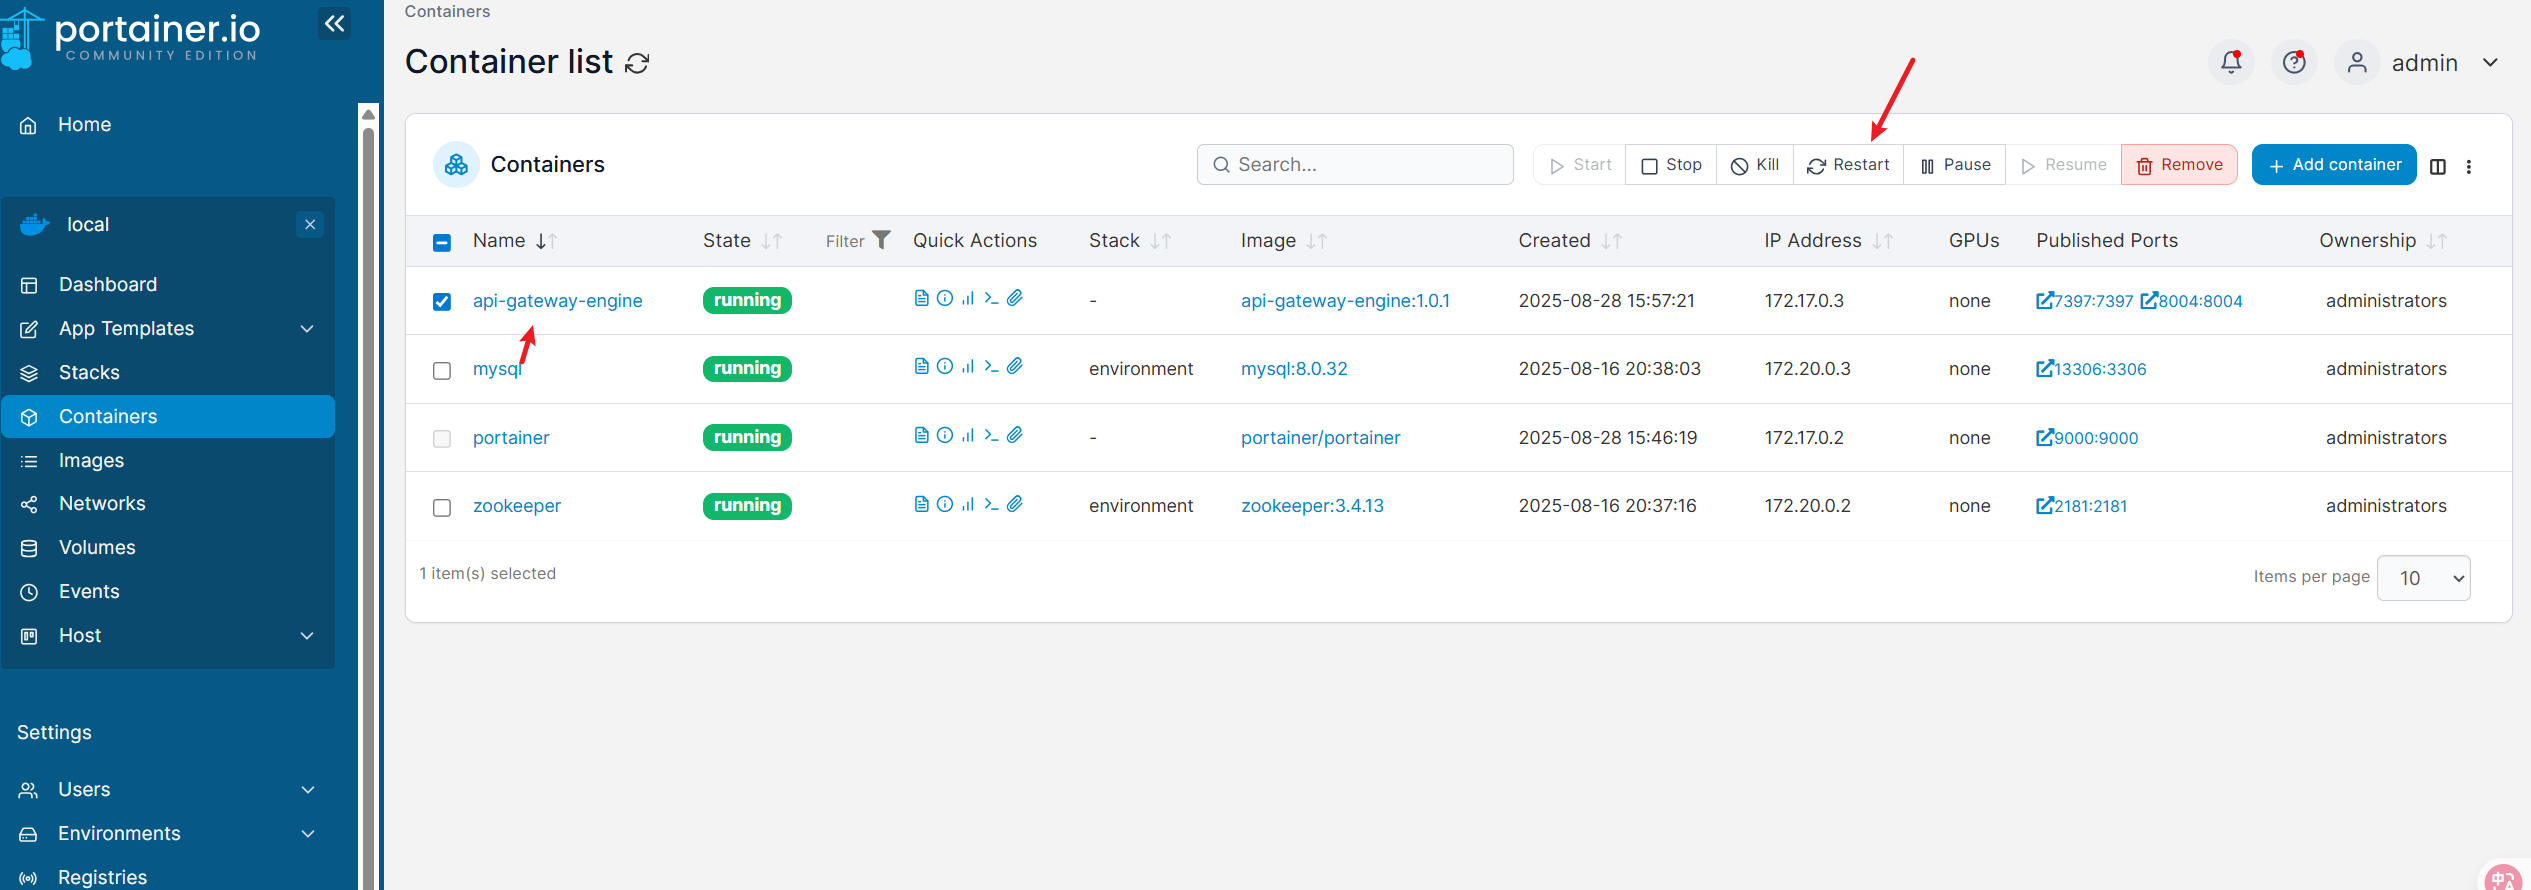The width and height of the screenshot is (2531, 890).
Task: Tick the zookeeper container checkbox
Action: click(442, 507)
